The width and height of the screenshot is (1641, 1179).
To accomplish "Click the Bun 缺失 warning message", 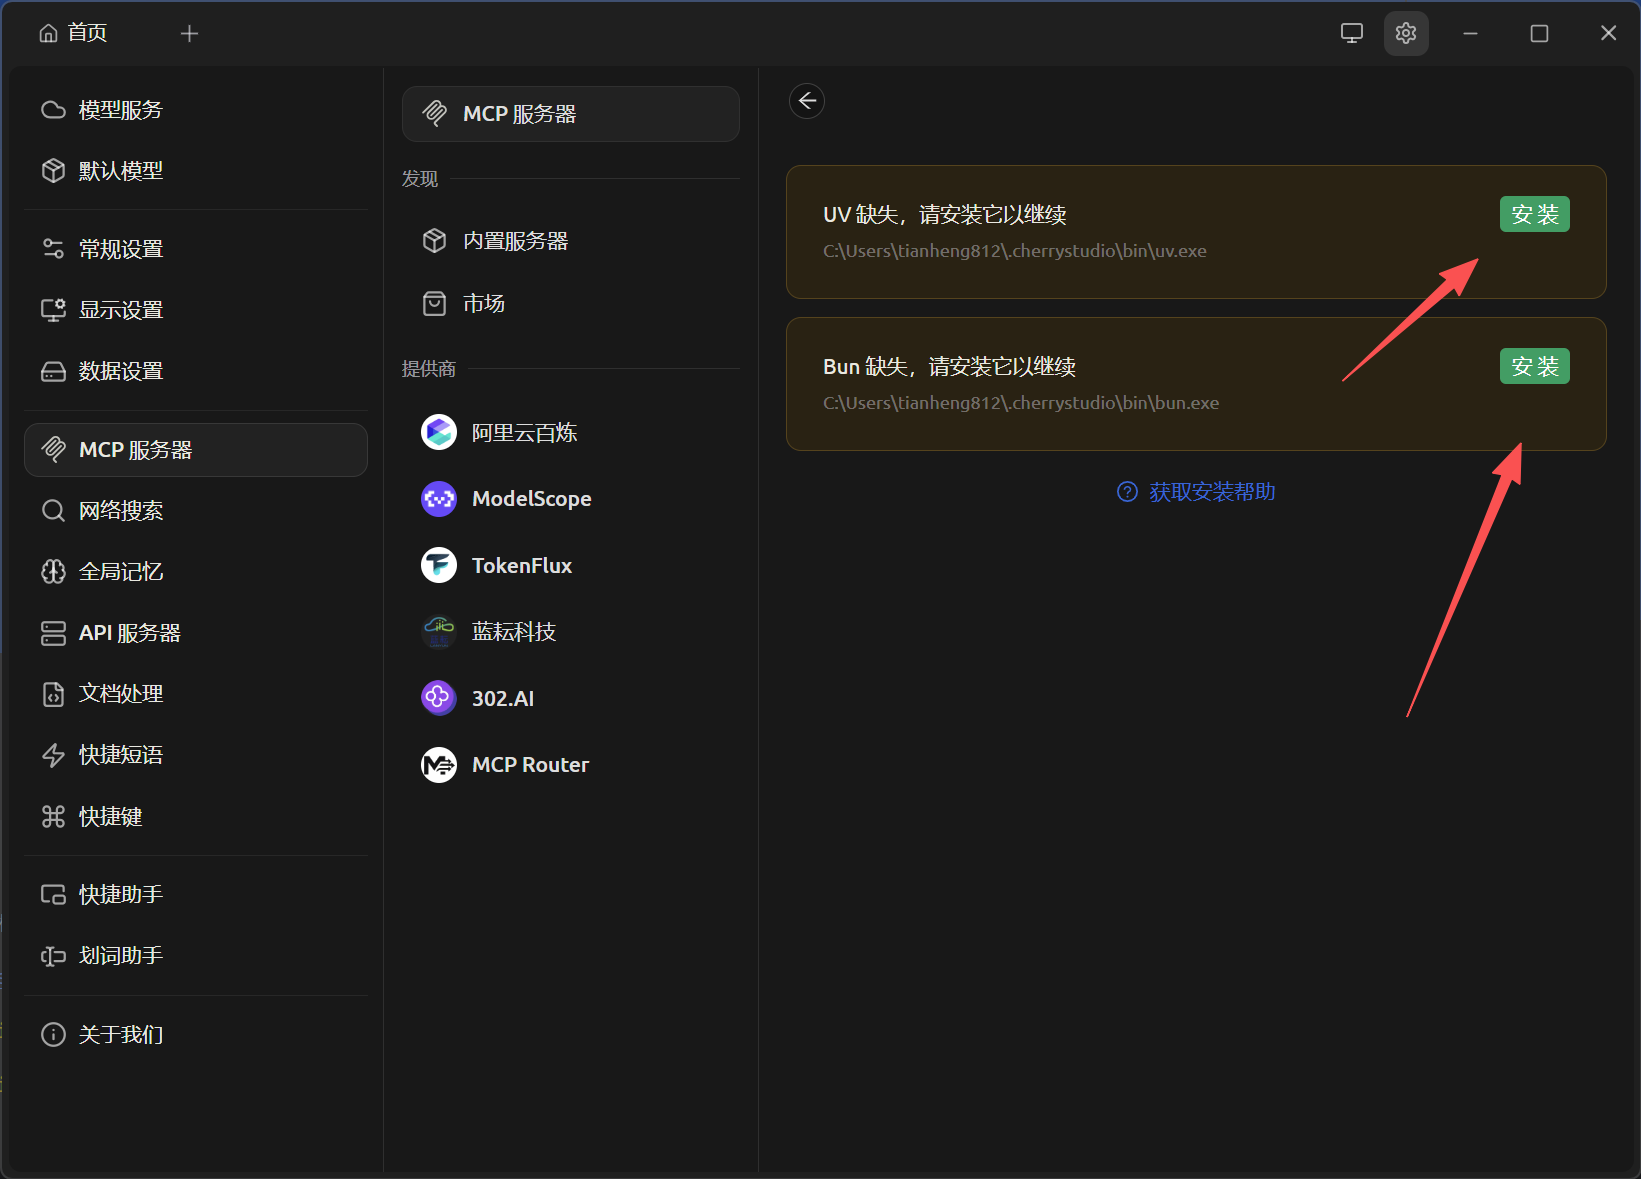I will click(x=950, y=367).
